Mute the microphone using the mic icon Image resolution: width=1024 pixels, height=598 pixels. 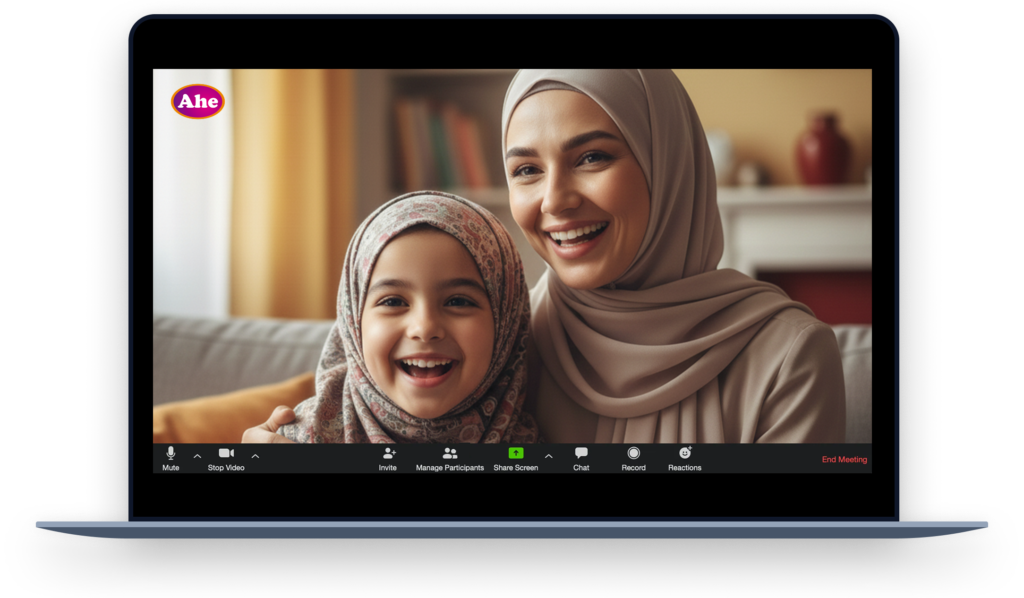click(x=171, y=453)
